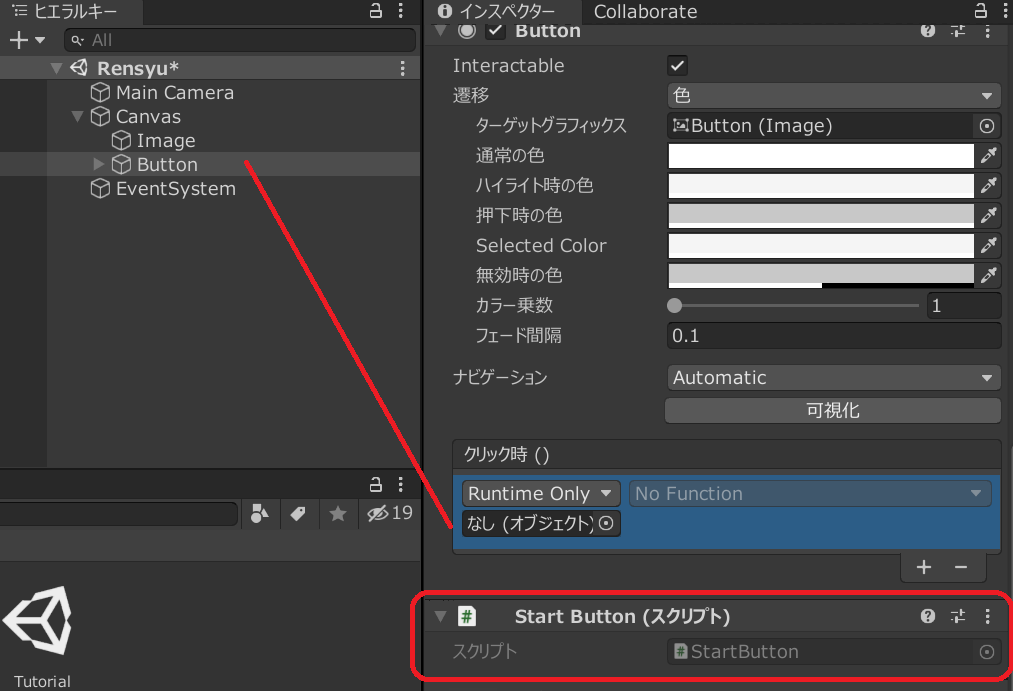The width and height of the screenshot is (1013, 691).
Task: Click the eyedropper for 押下時の色
Action: 988,216
